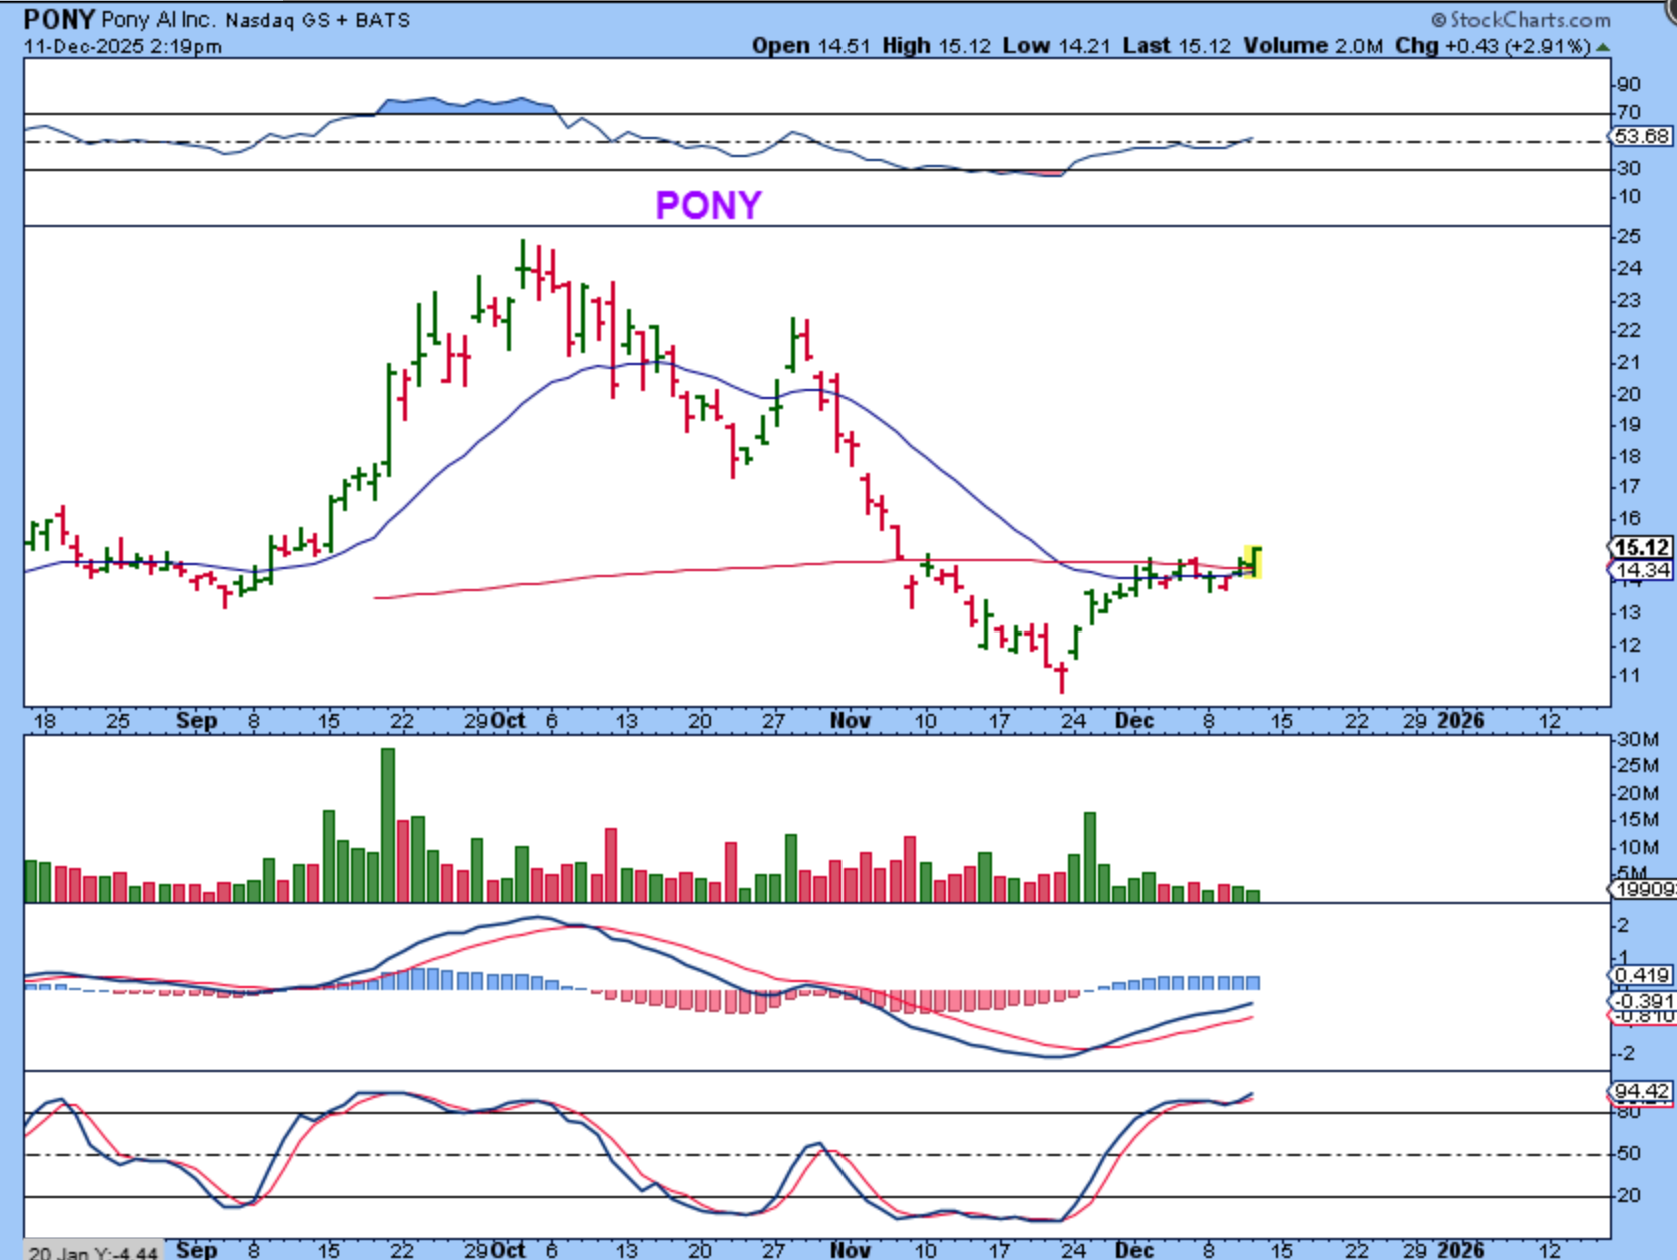Image resolution: width=1677 pixels, height=1260 pixels.
Task: Click "Last 15.12" in the header quote line
Action: click(x=1177, y=46)
